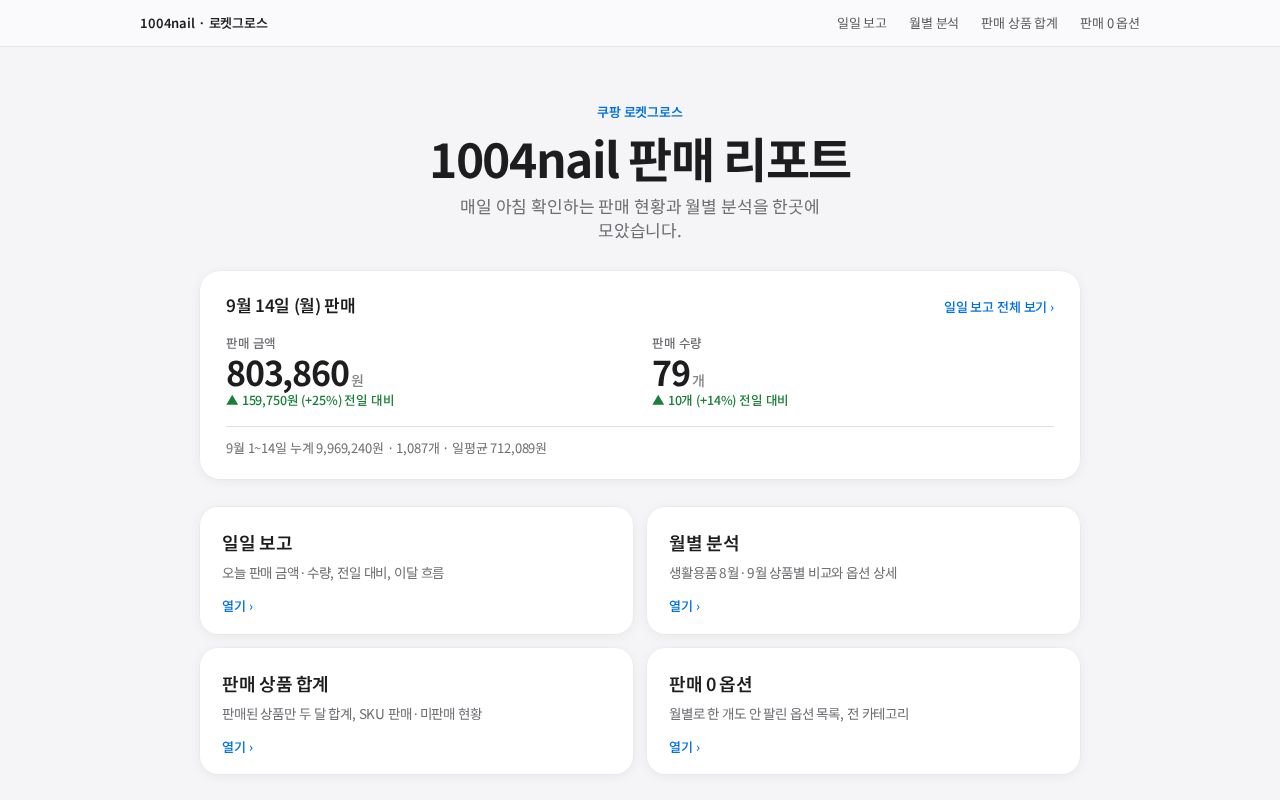This screenshot has height=800, width=1280.
Task: Click 열기 on the 판매 0 옵션 card
Action: [x=684, y=747]
